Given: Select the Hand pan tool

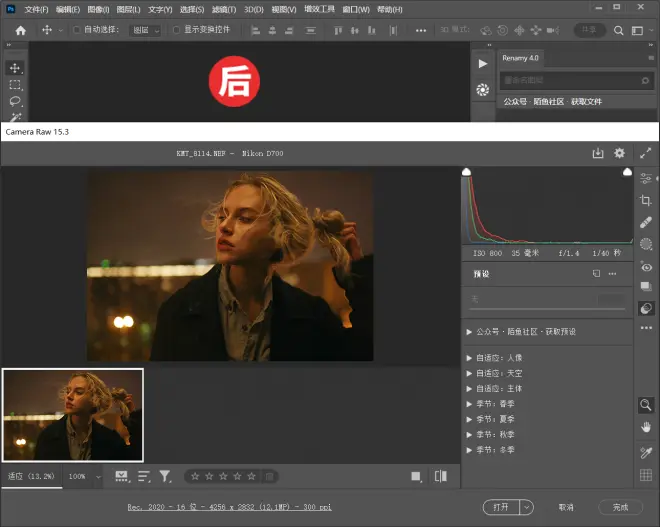Looking at the screenshot, I should [x=646, y=428].
